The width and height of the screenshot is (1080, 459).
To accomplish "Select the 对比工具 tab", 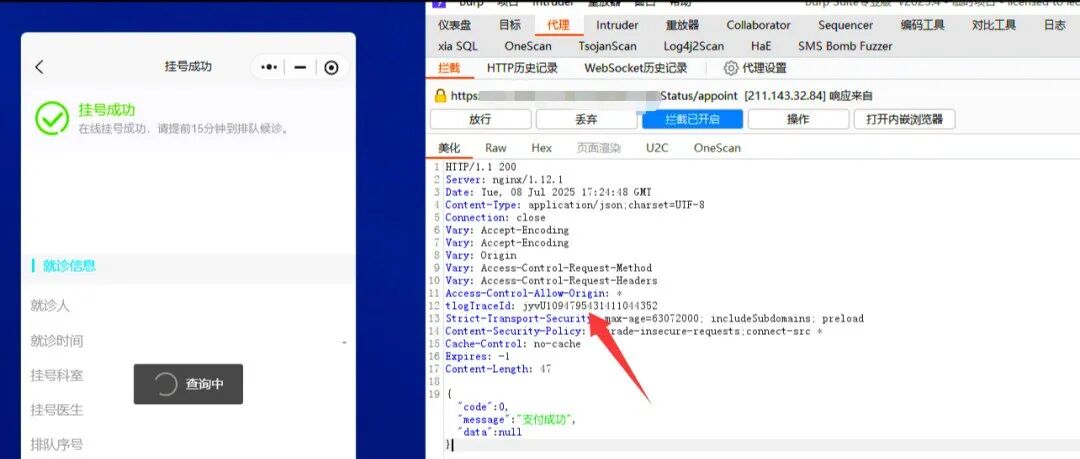I will click(994, 26).
